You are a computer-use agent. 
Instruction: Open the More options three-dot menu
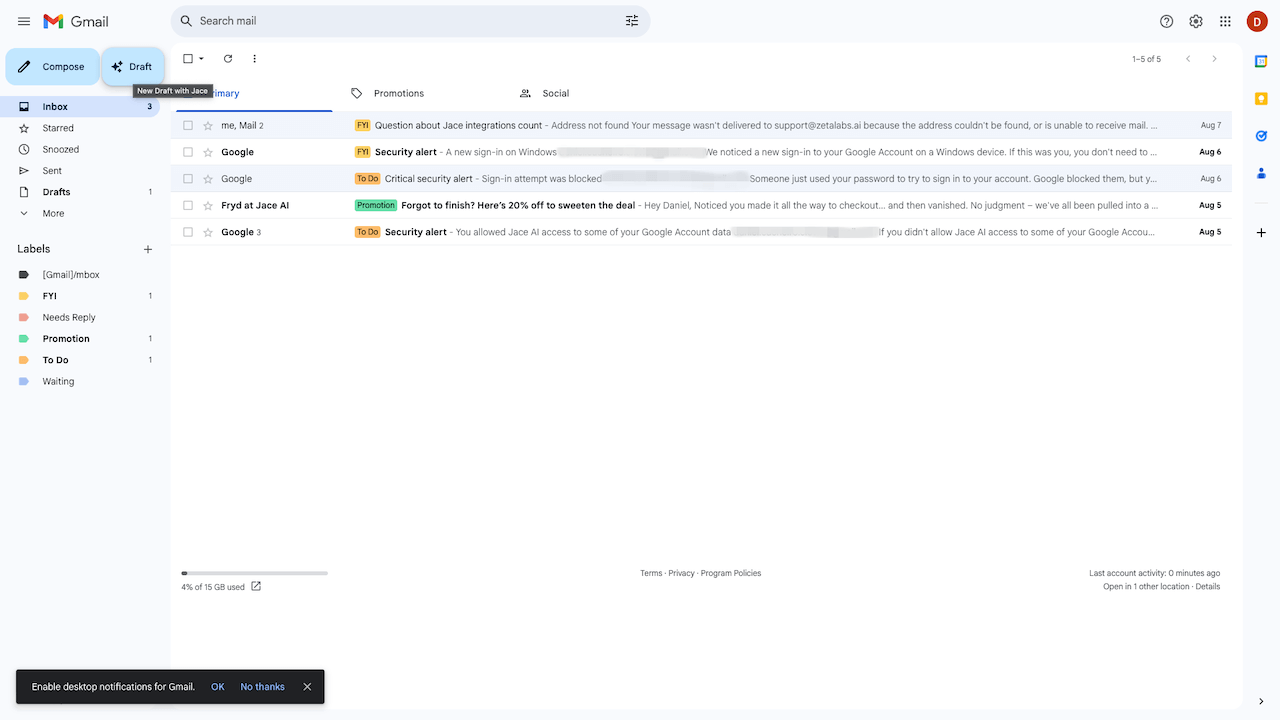coord(254,58)
